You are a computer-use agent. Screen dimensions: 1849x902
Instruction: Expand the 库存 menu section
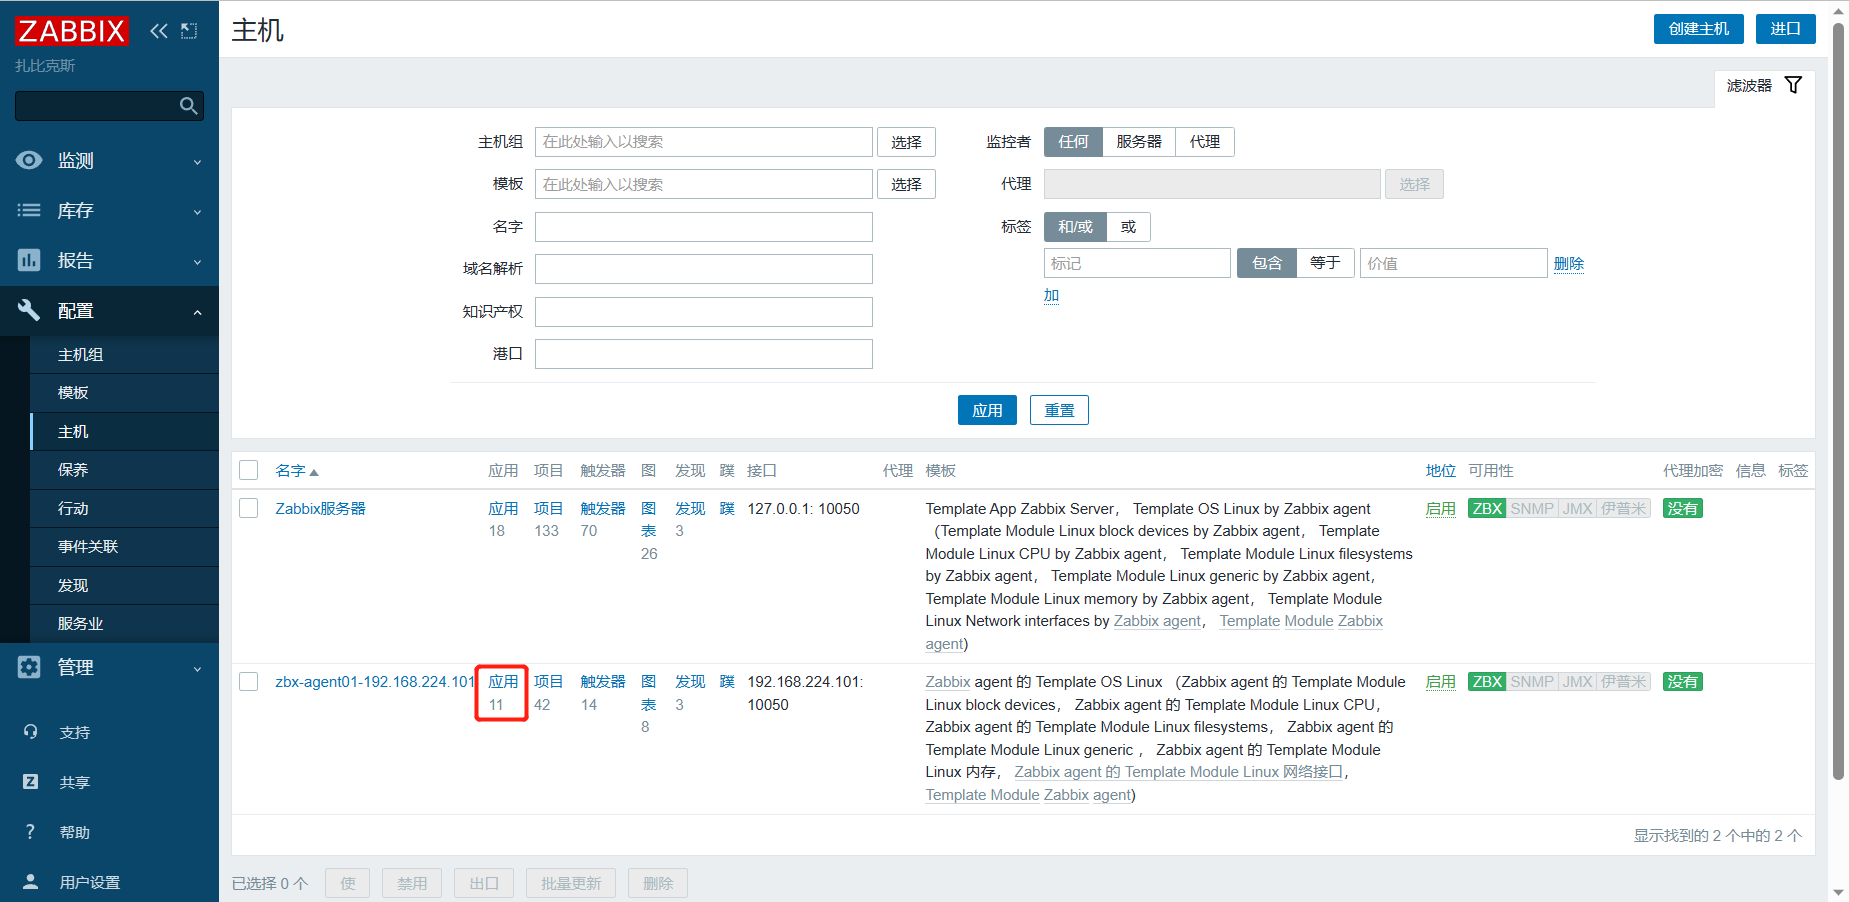(x=109, y=210)
